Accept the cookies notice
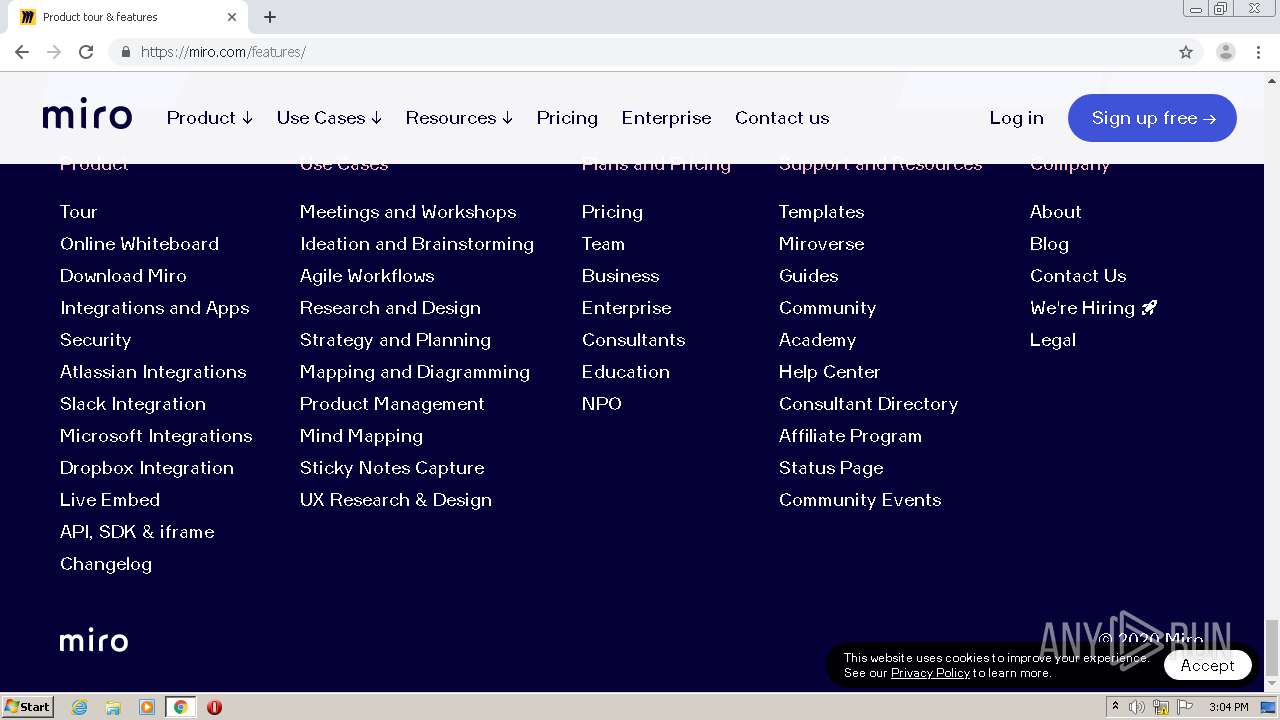Screen dimensions: 1280x720 click(x=1207, y=665)
